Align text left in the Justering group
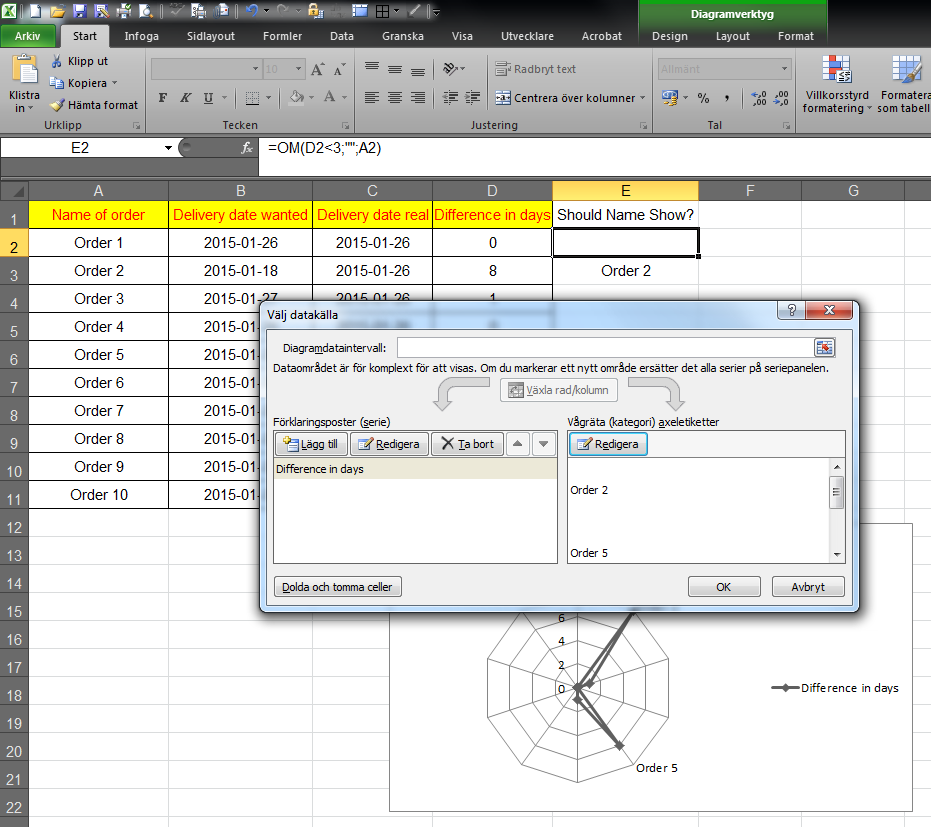The width and height of the screenshot is (931, 827). point(372,97)
